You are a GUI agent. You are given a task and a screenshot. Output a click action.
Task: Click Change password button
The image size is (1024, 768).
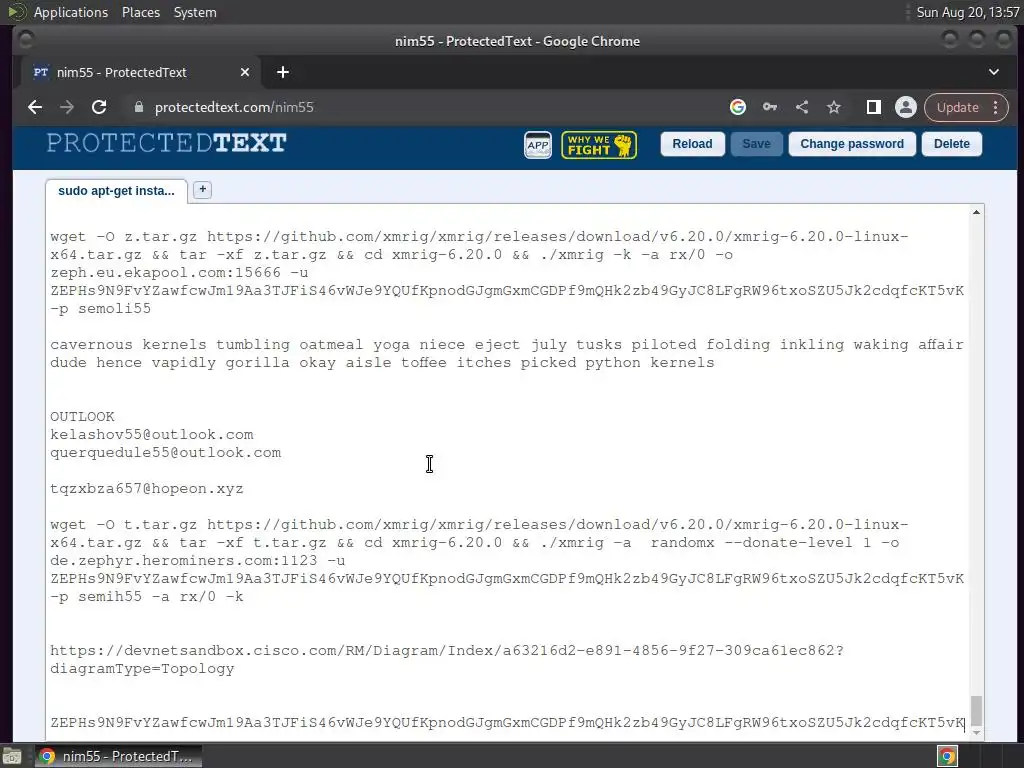click(x=852, y=144)
